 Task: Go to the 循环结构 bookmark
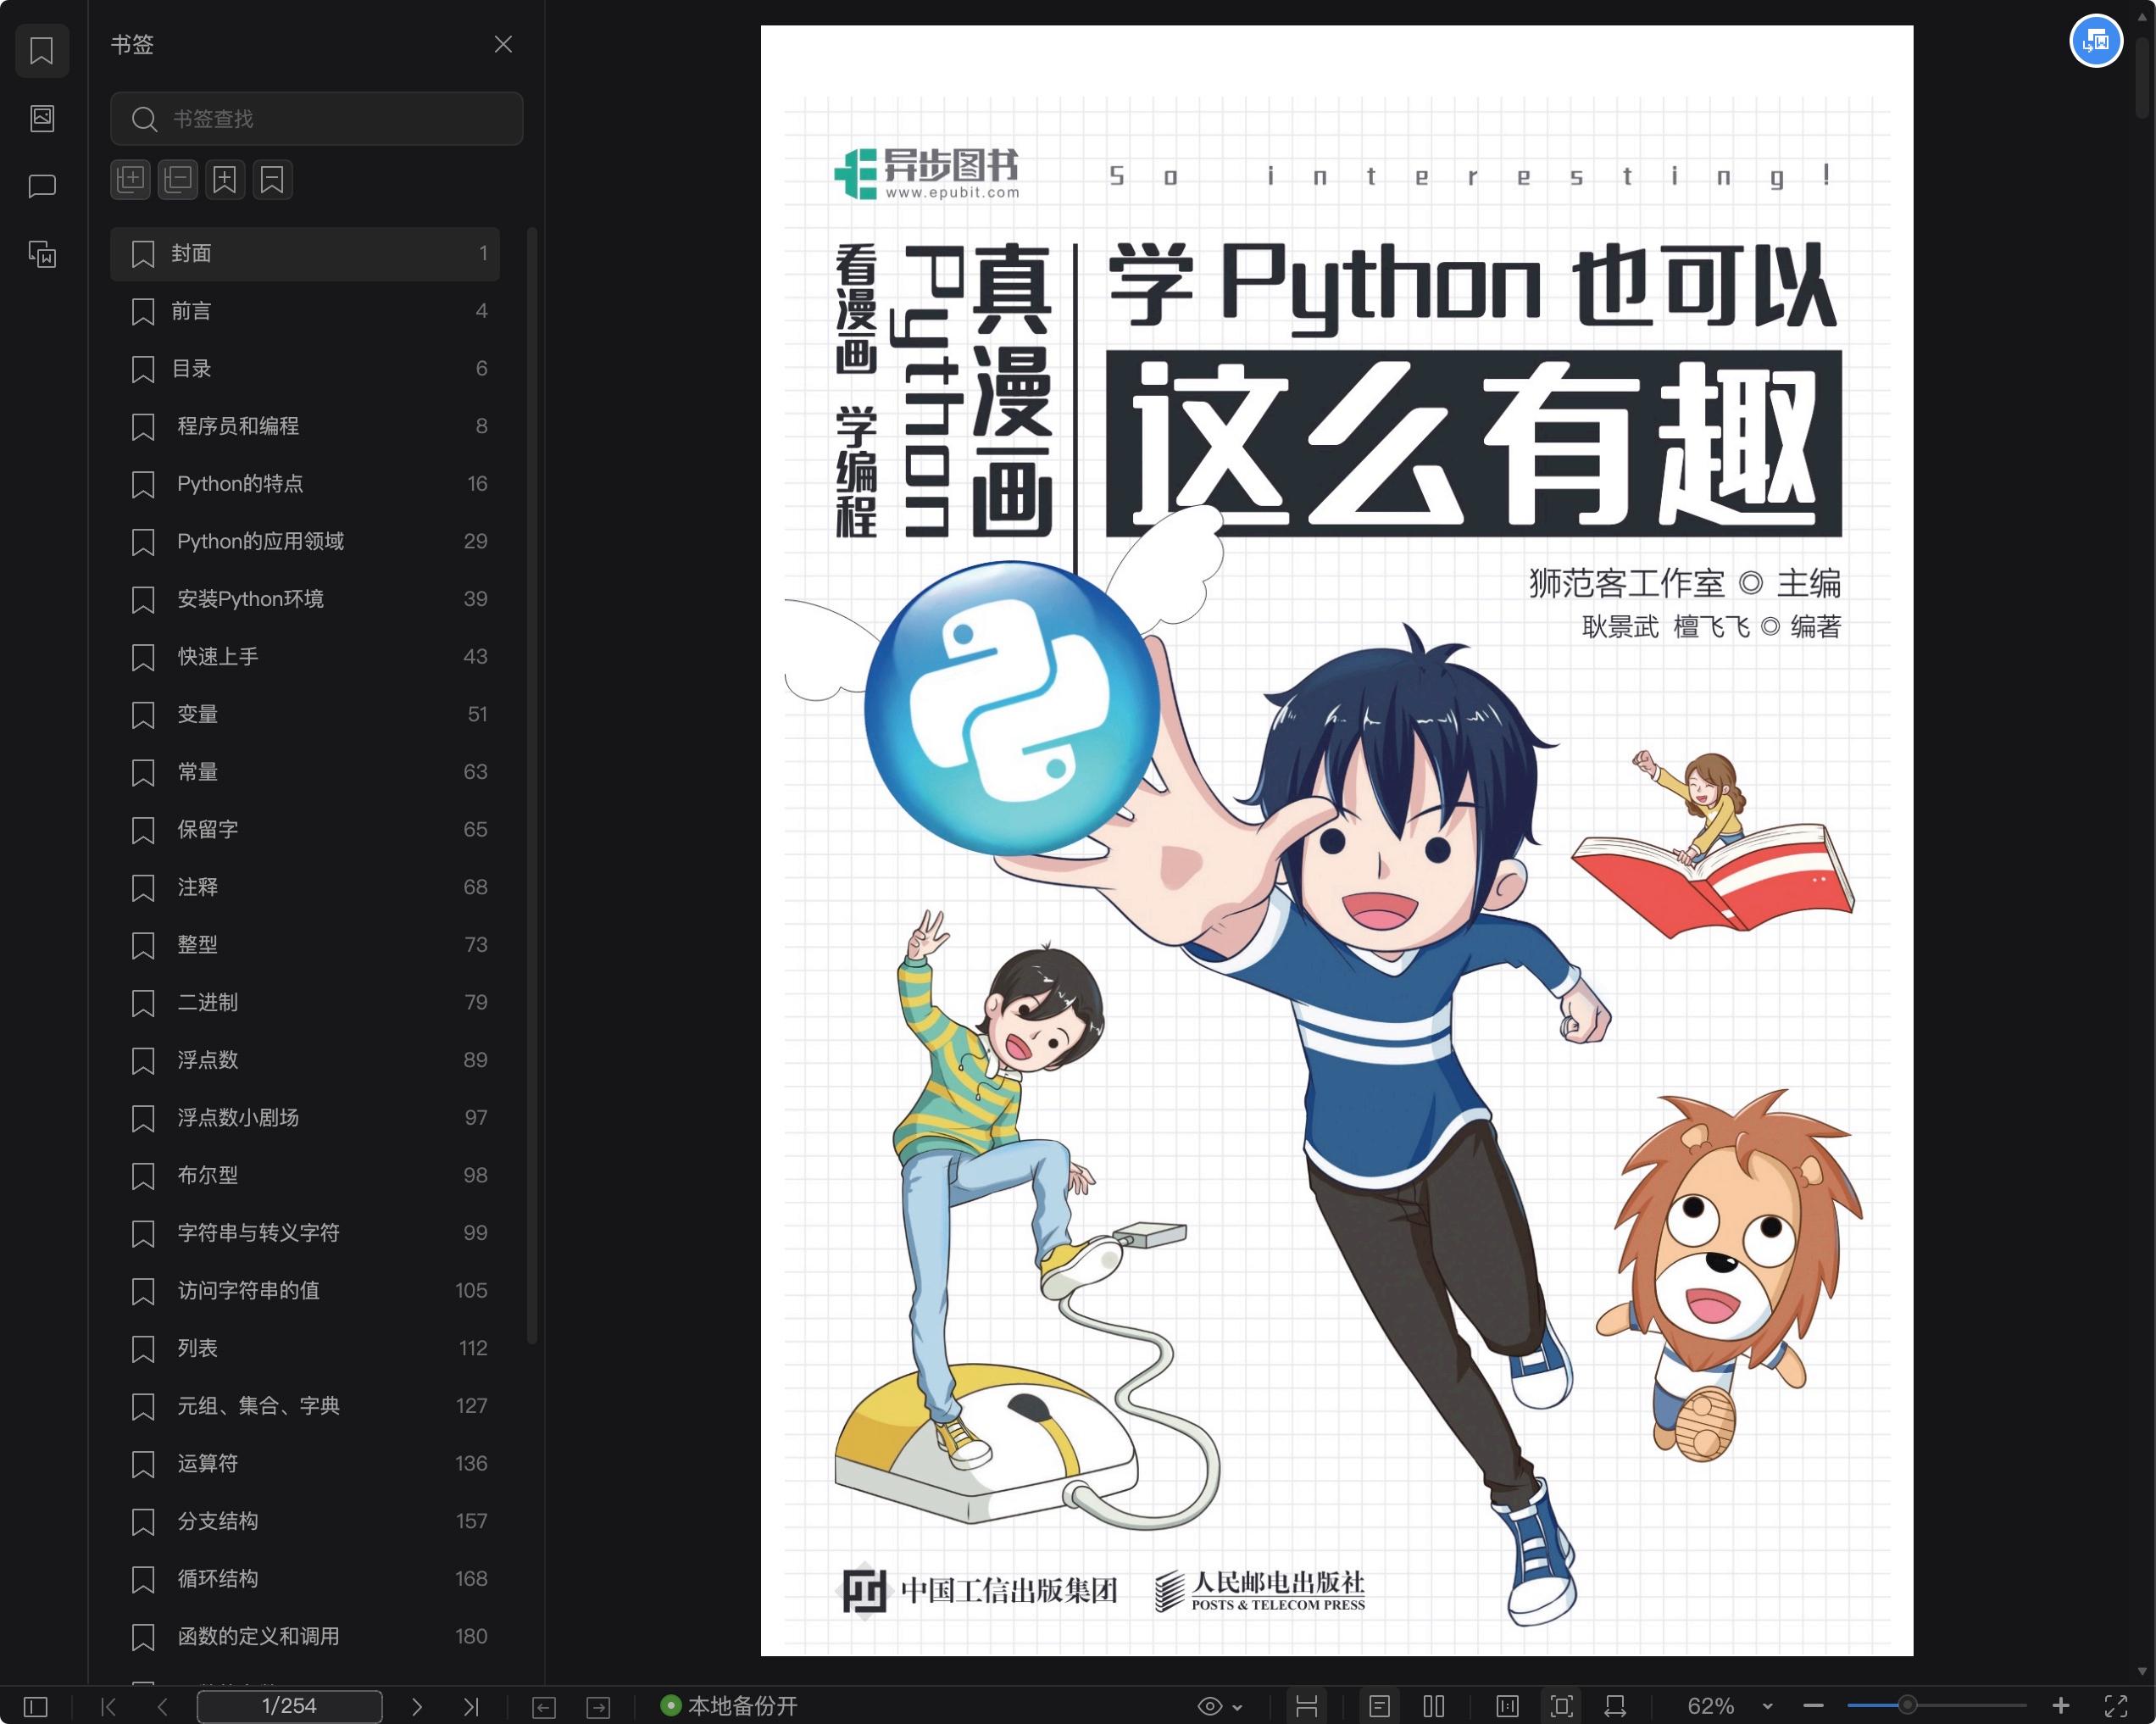[305, 1579]
